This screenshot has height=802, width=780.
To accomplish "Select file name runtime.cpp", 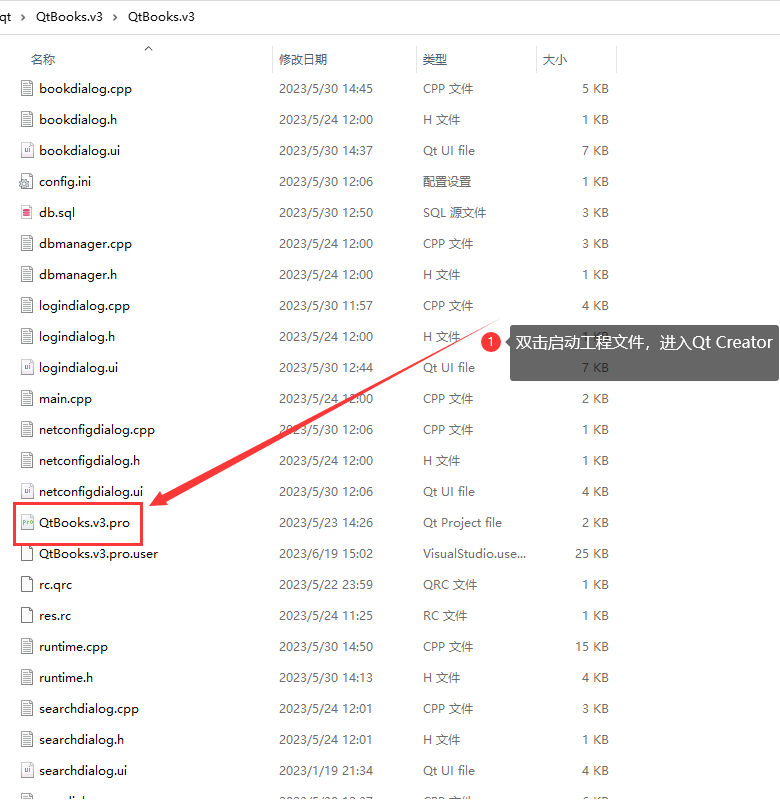I will click(73, 647).
